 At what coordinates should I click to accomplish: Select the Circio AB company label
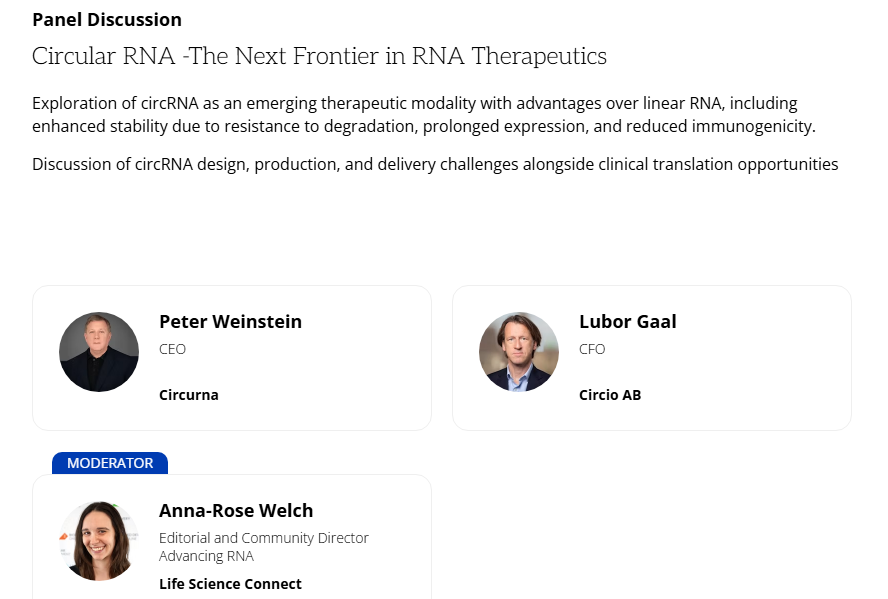pyautogui.click(x=610, y=395)
